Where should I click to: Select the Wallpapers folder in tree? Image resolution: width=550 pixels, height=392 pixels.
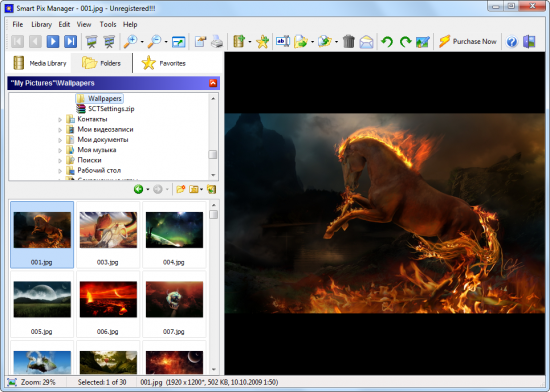point(100,99)
